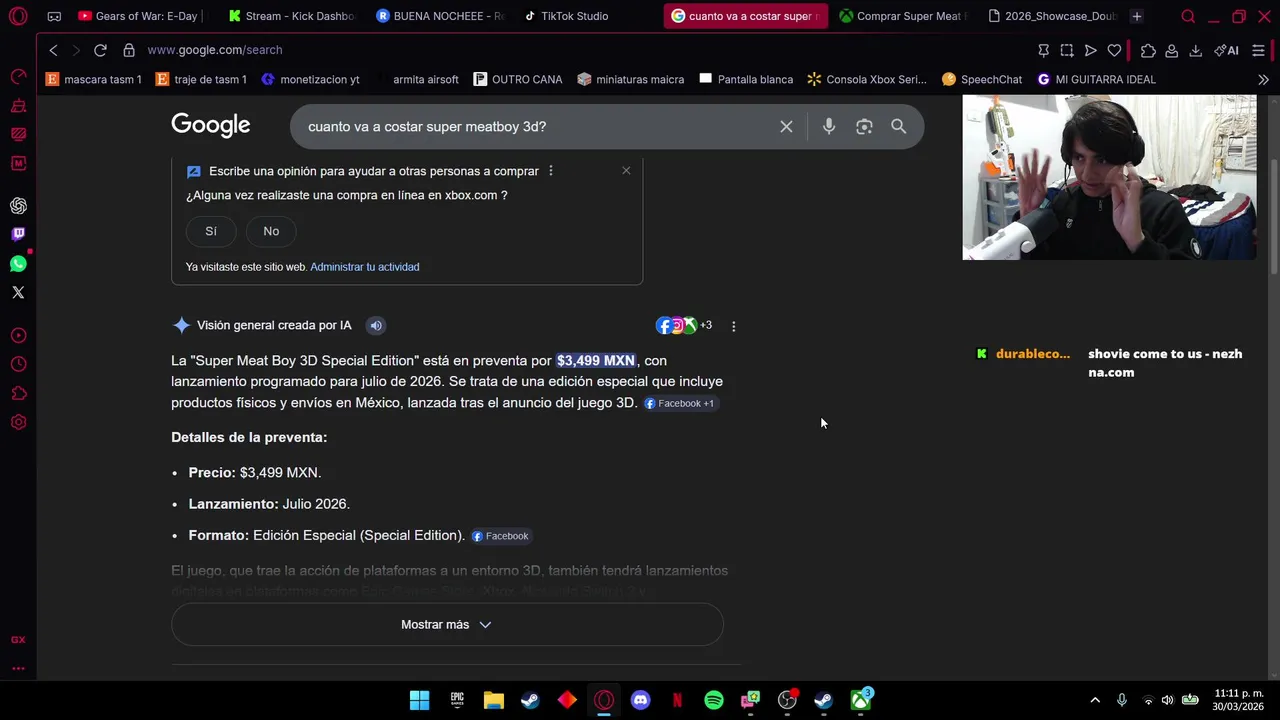Answer Sí to xbox.com purchase question
Screen dimensions: 1280x720
coord(211,231)
